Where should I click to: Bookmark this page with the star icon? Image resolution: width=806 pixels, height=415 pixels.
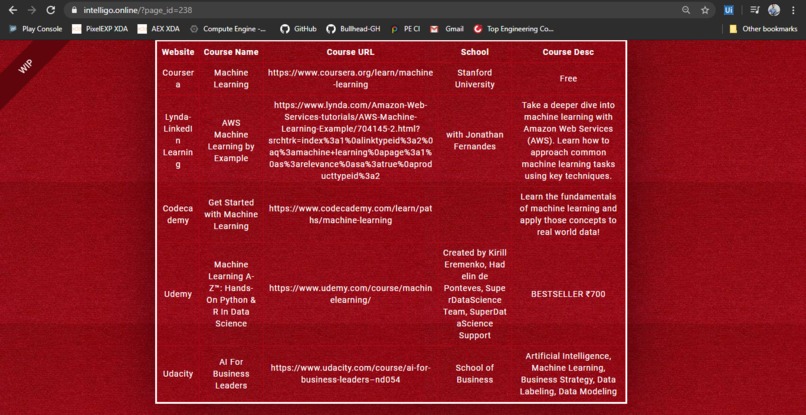705,10
